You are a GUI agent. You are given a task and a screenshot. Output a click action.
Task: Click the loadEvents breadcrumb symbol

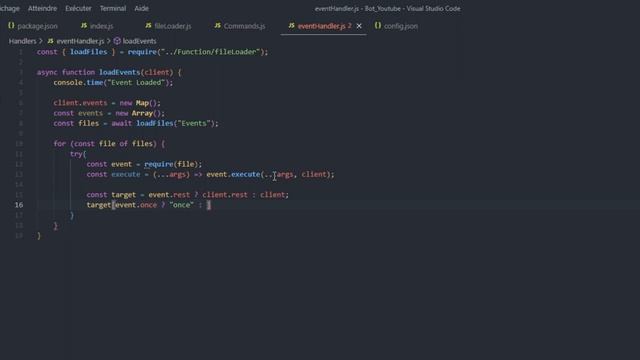(x=139, y=41)
